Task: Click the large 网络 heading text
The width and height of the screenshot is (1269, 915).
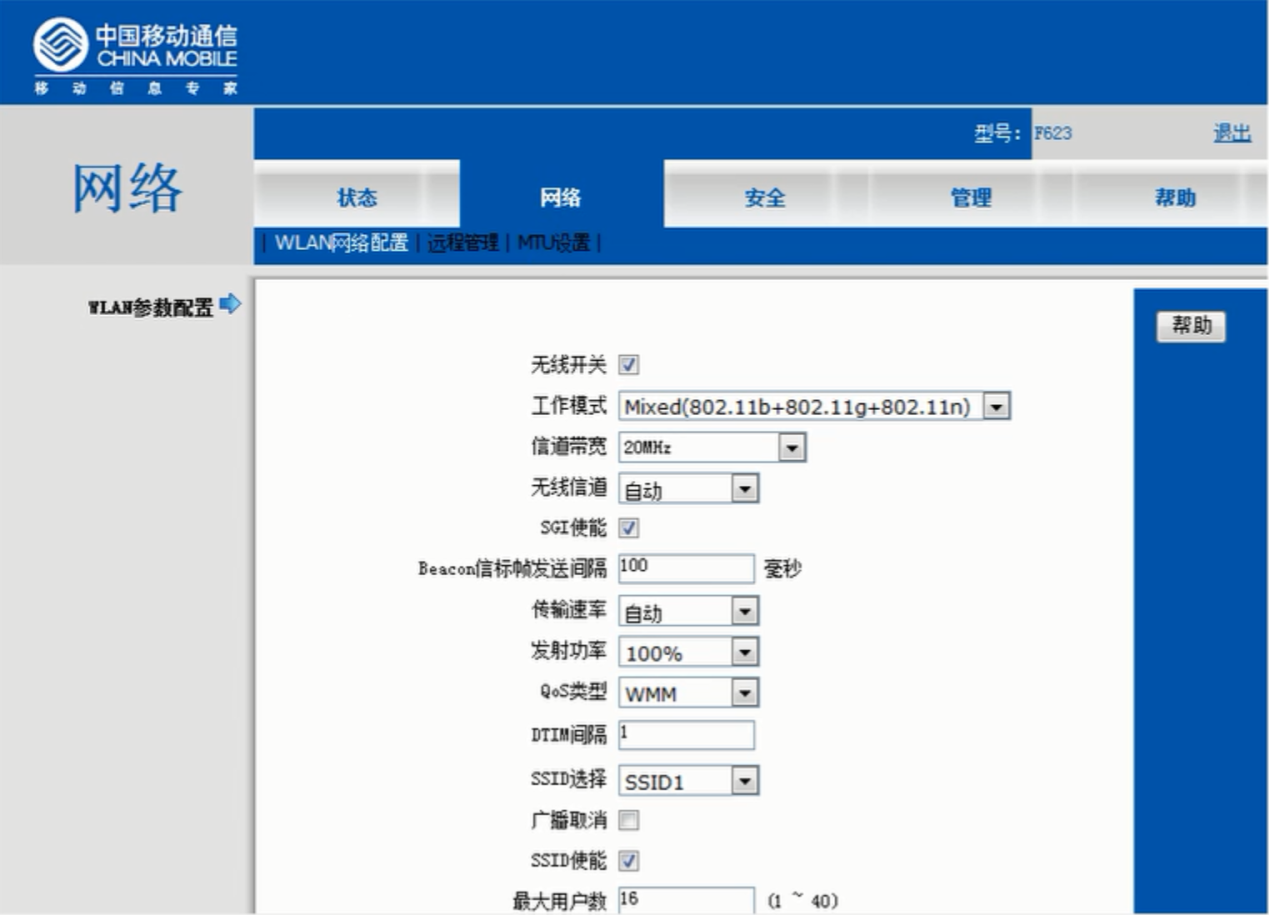Action: pos(127,187)
